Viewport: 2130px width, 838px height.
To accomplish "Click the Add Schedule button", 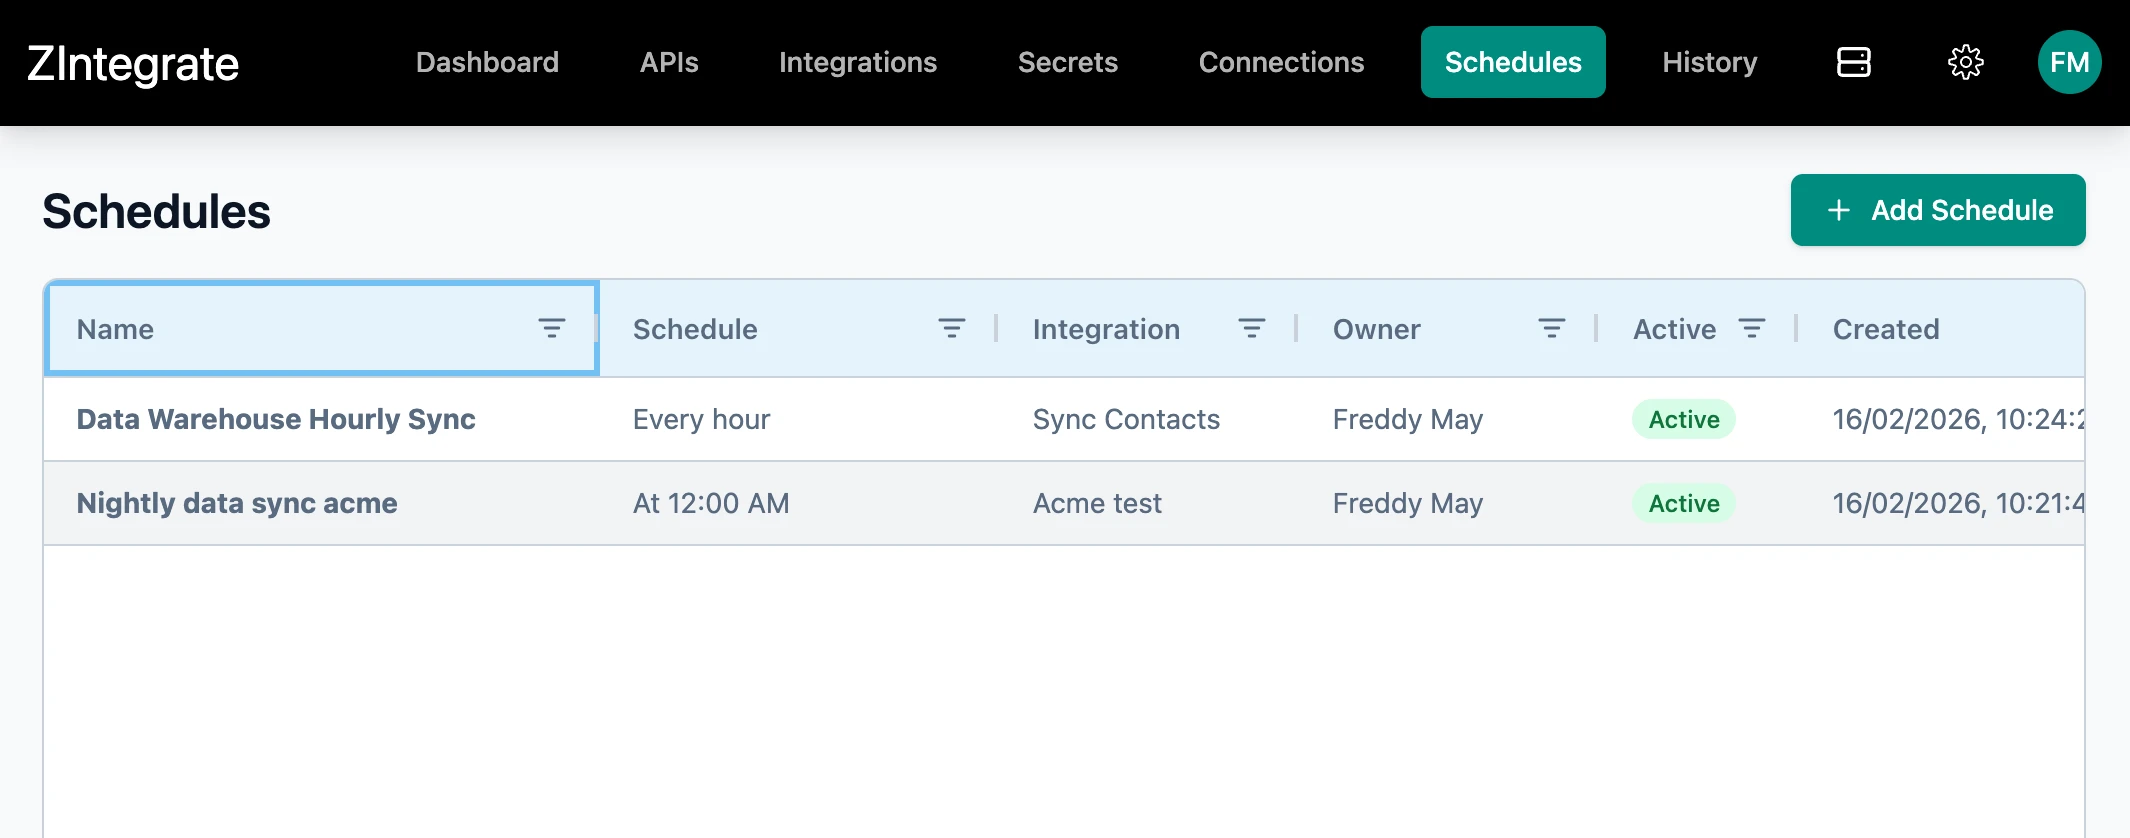I will pos(1938,210).
